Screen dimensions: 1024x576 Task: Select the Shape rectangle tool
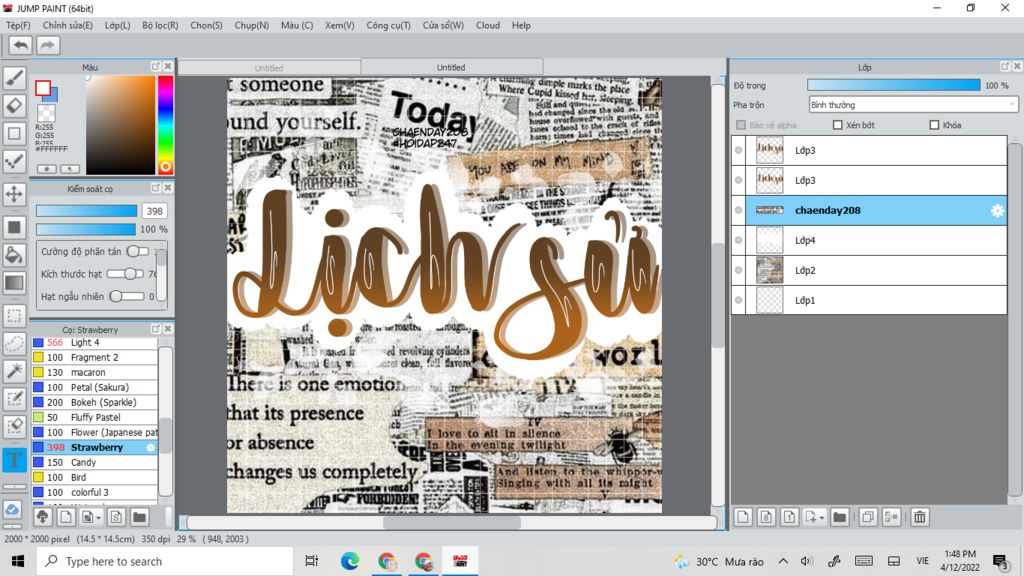tap(14, 133)
